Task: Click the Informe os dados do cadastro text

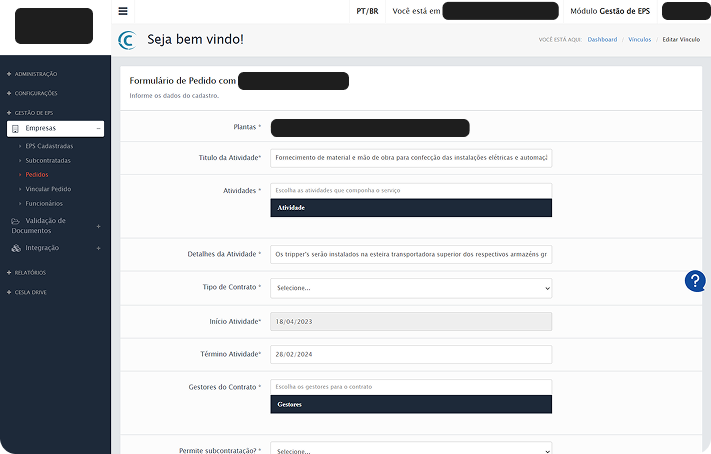Action: point(174,96)
